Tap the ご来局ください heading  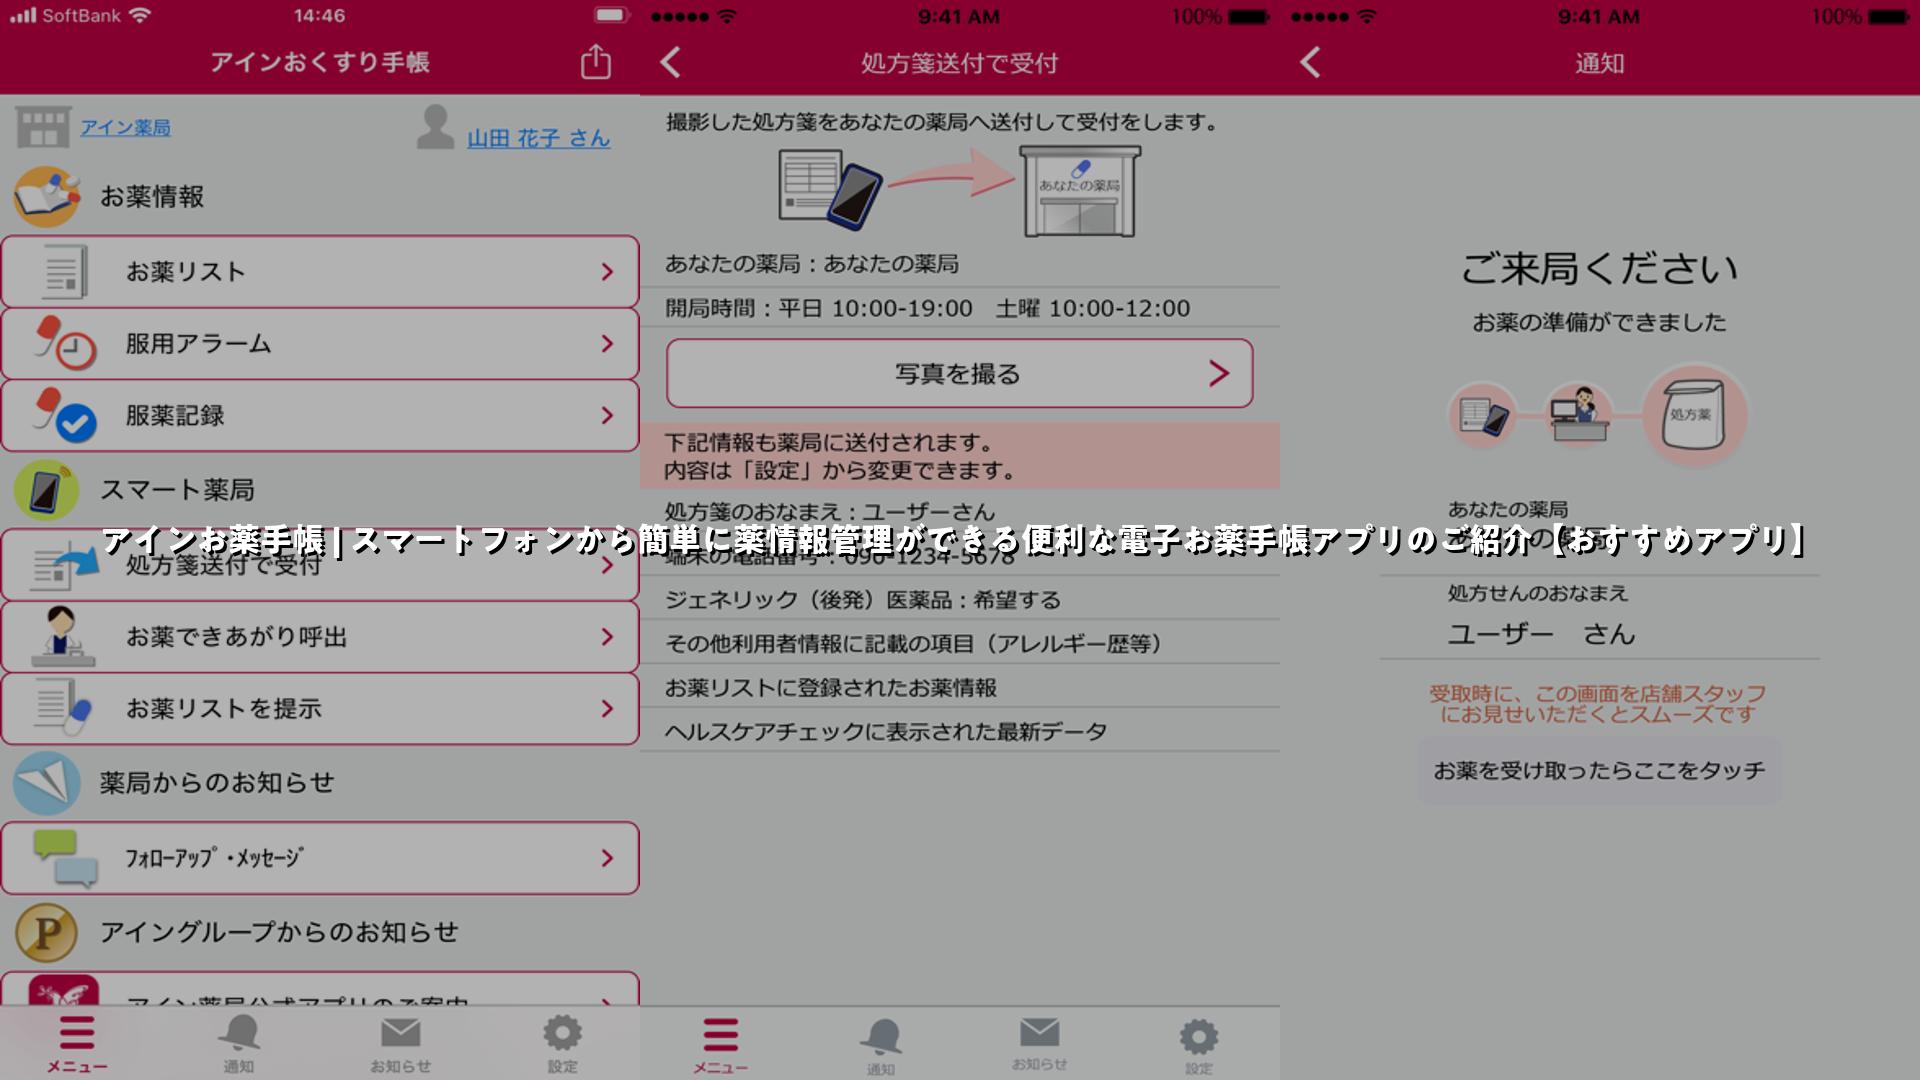(1599, 269)
